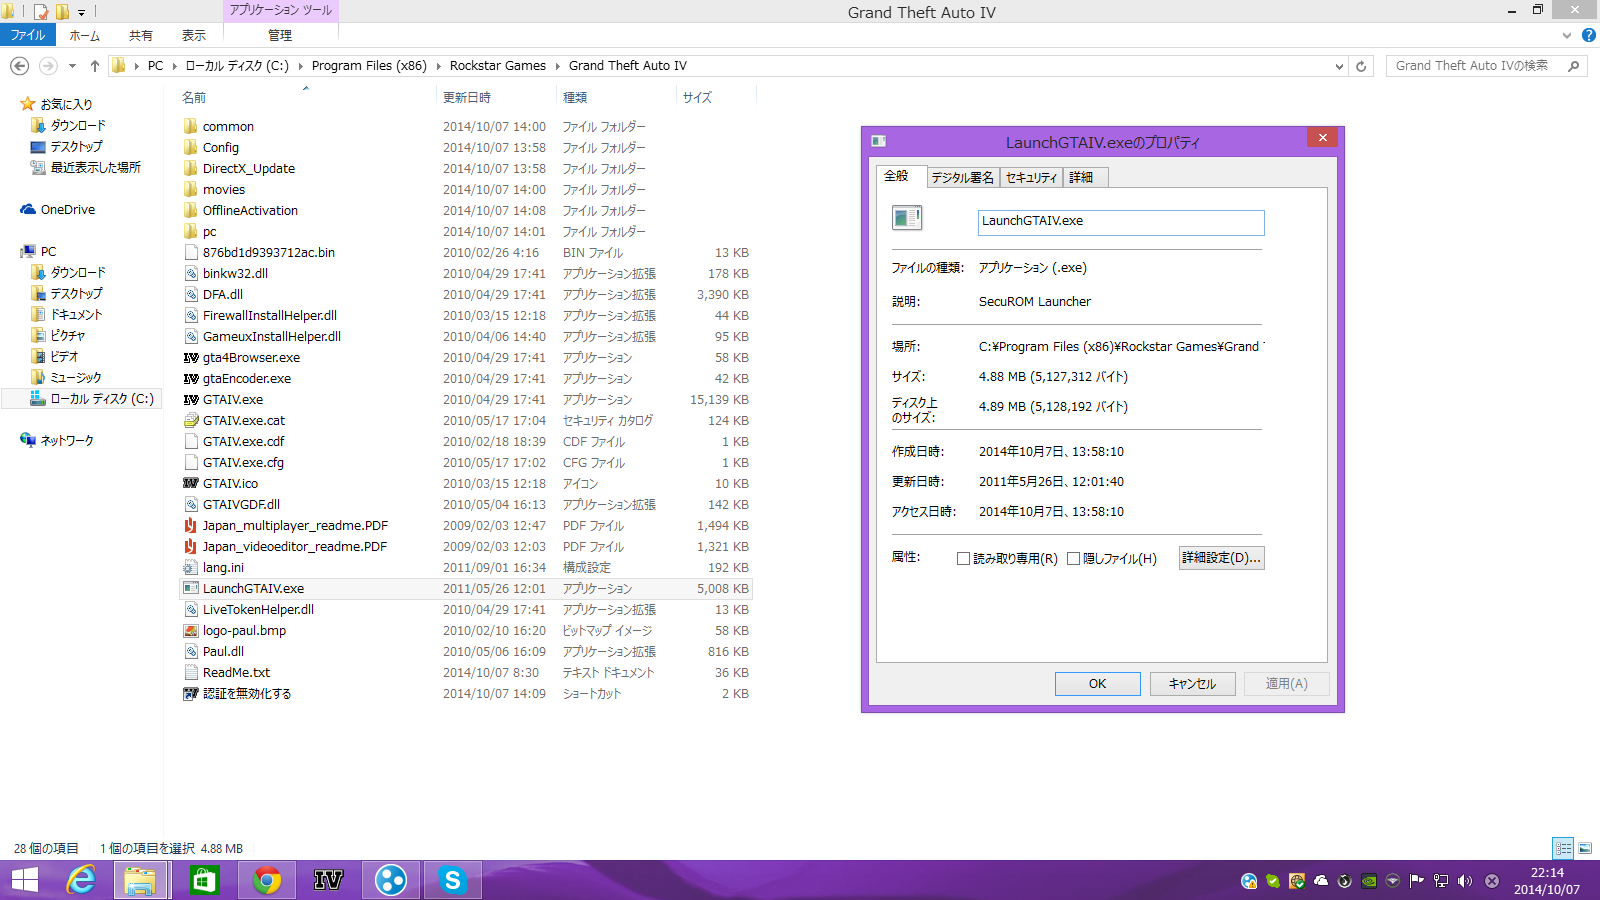Select the lang.ini file row
This screenshot has height=900, width=1600.
pyautogui.click(x=466, y=568)
